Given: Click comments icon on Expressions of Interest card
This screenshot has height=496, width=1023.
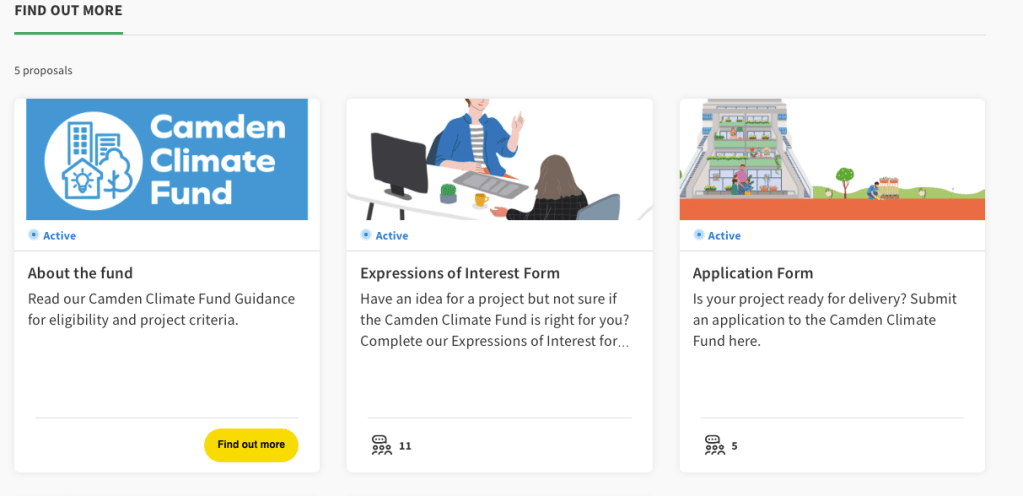Looking at the screenshot, I should 381,445.
